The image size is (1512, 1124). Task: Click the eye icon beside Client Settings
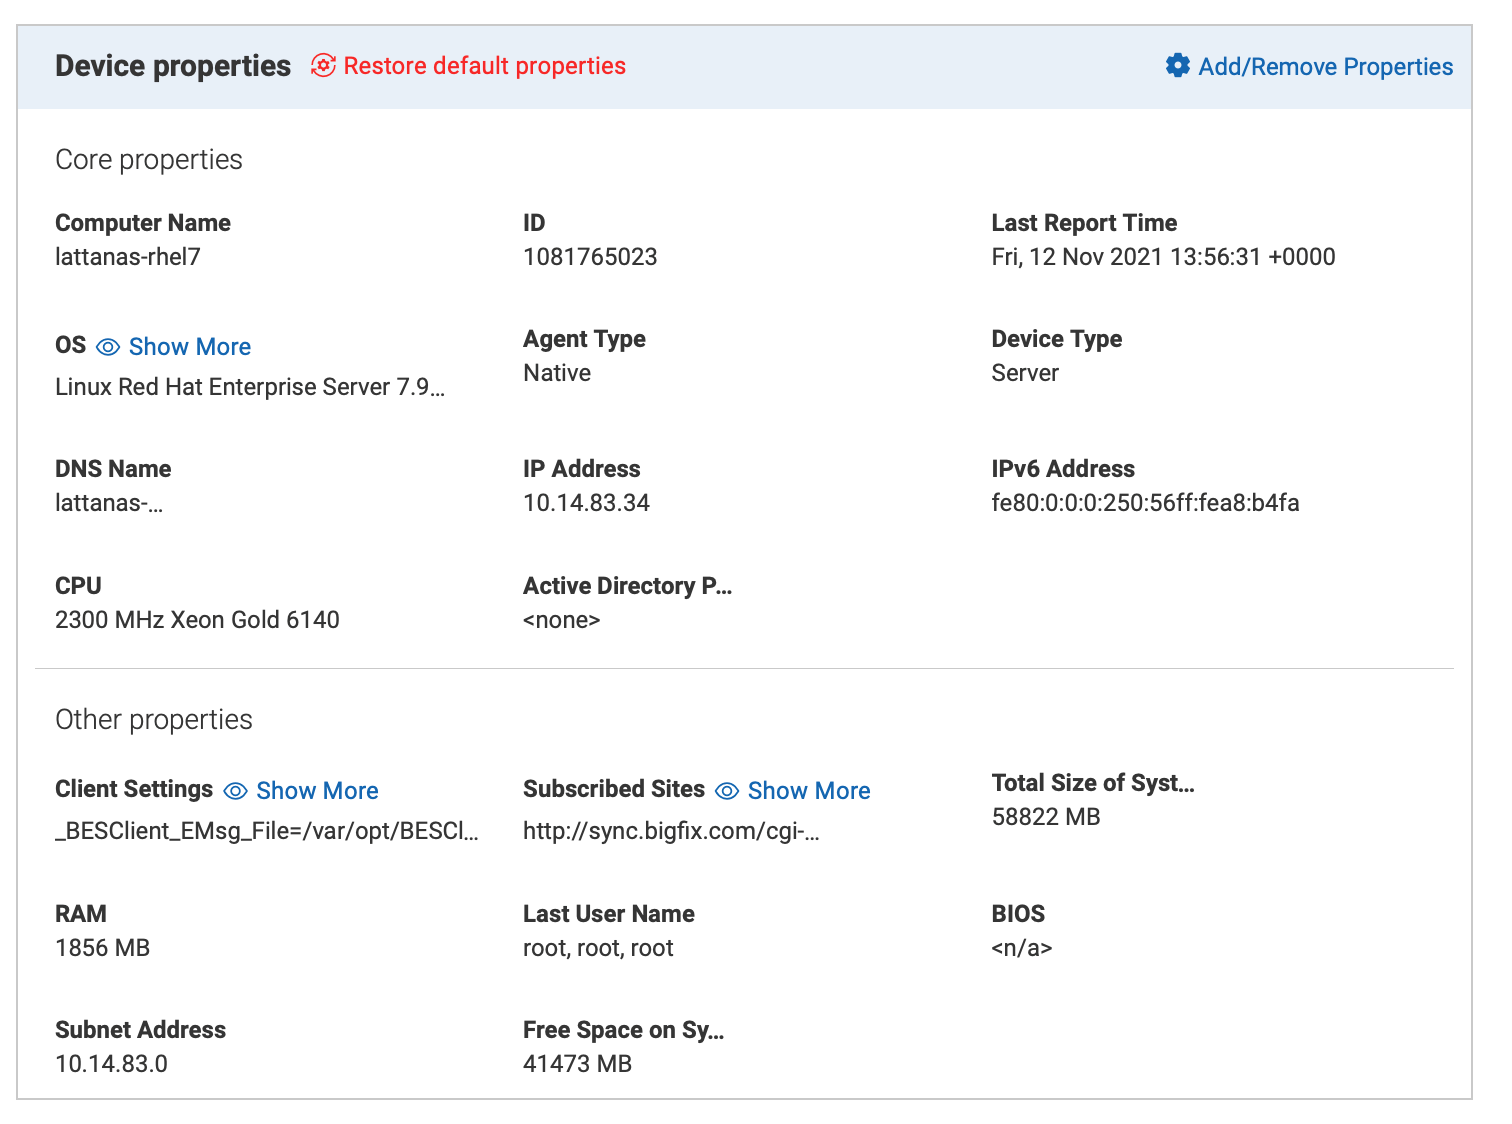pos(234,790)
